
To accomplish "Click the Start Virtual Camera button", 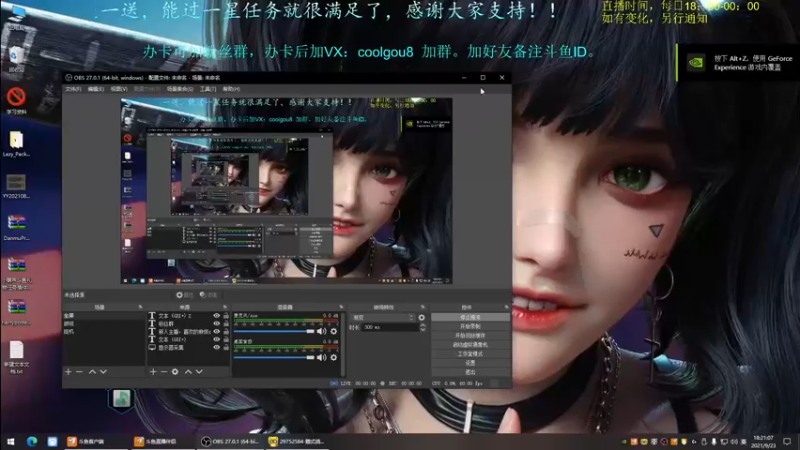I will (470, 345).
